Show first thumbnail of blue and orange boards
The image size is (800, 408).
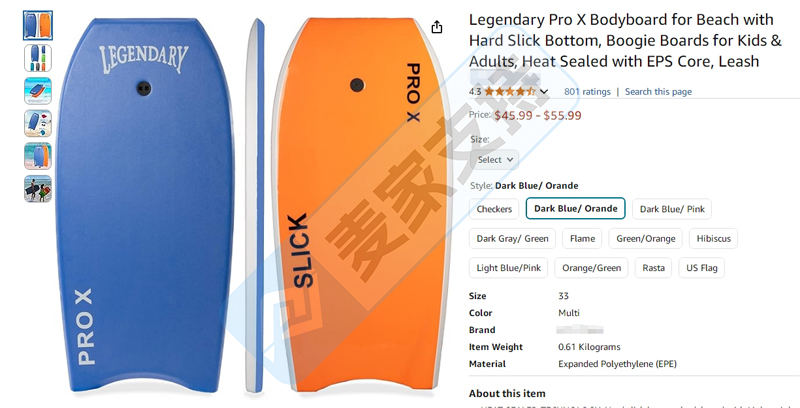[x=38, y=25]
